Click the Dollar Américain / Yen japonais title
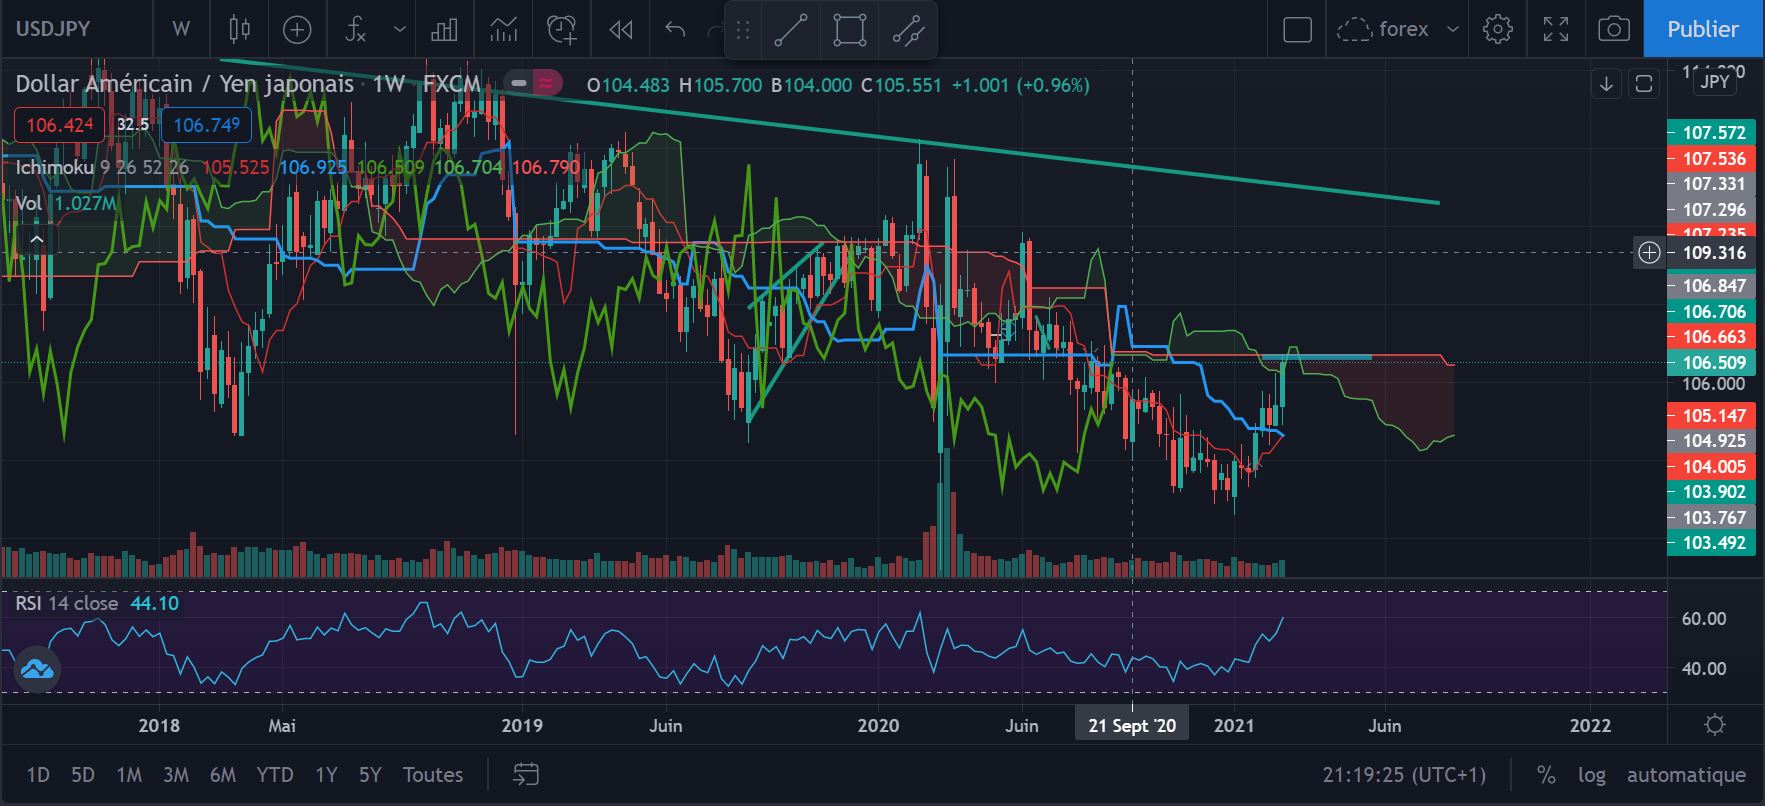 pyautogui.click(x=185, y=84)
